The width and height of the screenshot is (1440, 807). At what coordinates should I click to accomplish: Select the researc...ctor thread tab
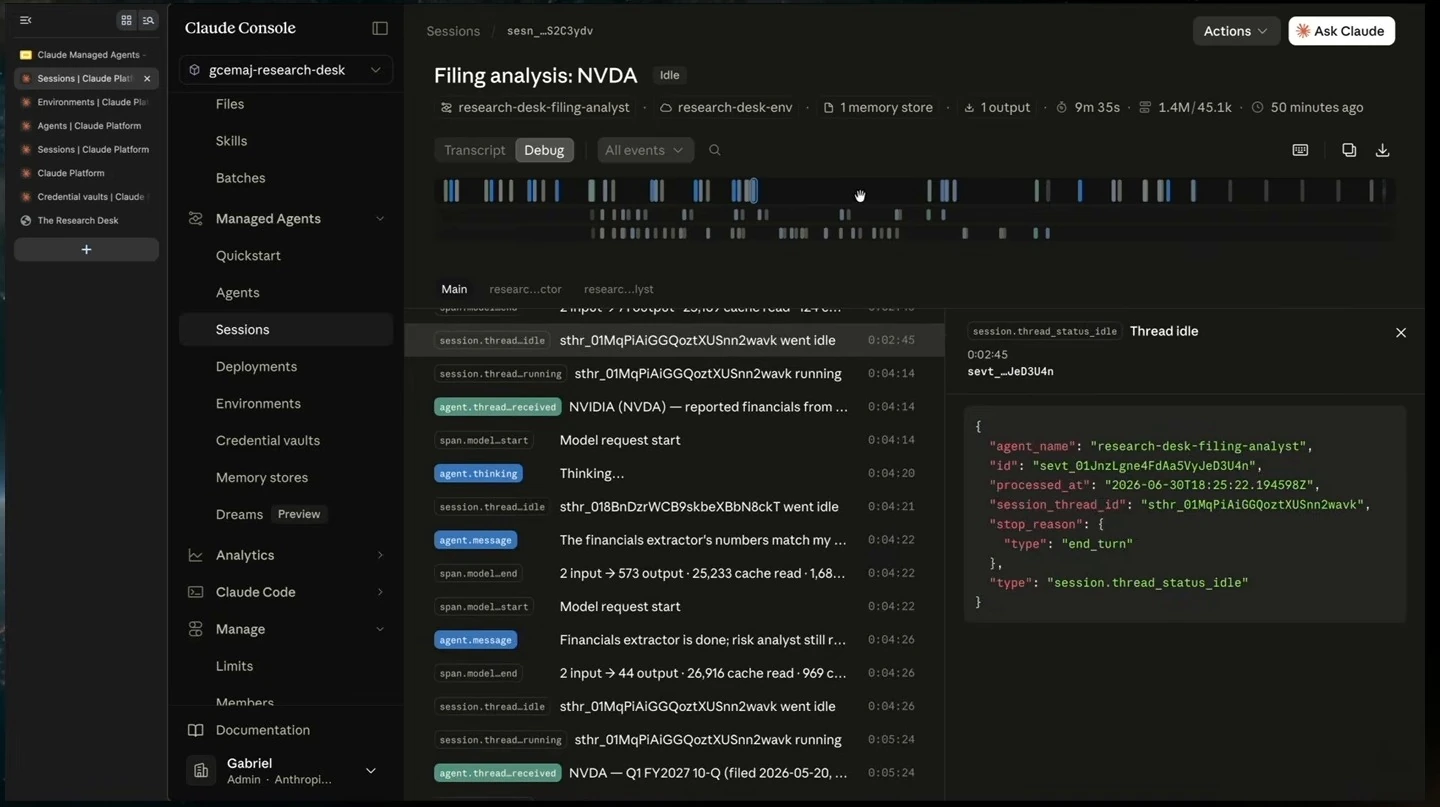point(525,289)
